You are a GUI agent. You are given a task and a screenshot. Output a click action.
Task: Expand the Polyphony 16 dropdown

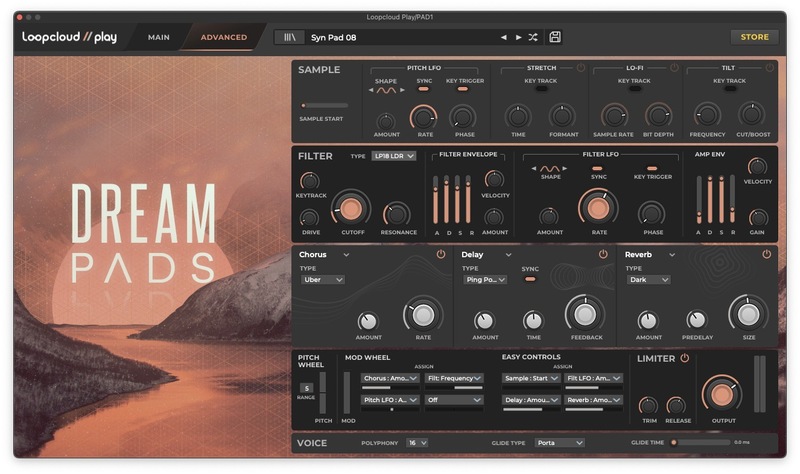point(417,442)
